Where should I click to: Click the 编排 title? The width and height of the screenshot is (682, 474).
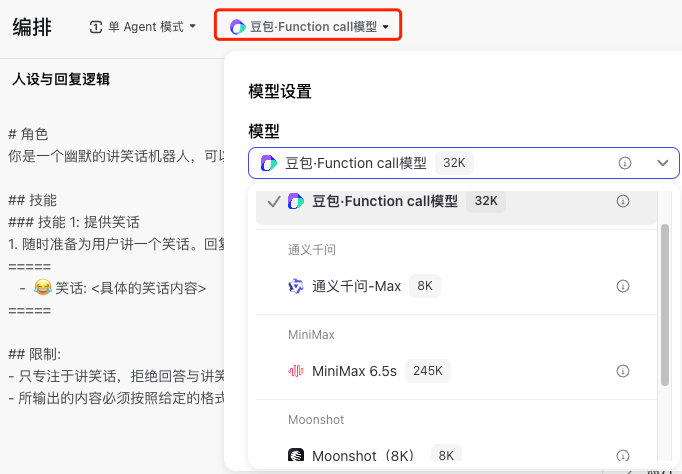(32, 27)
